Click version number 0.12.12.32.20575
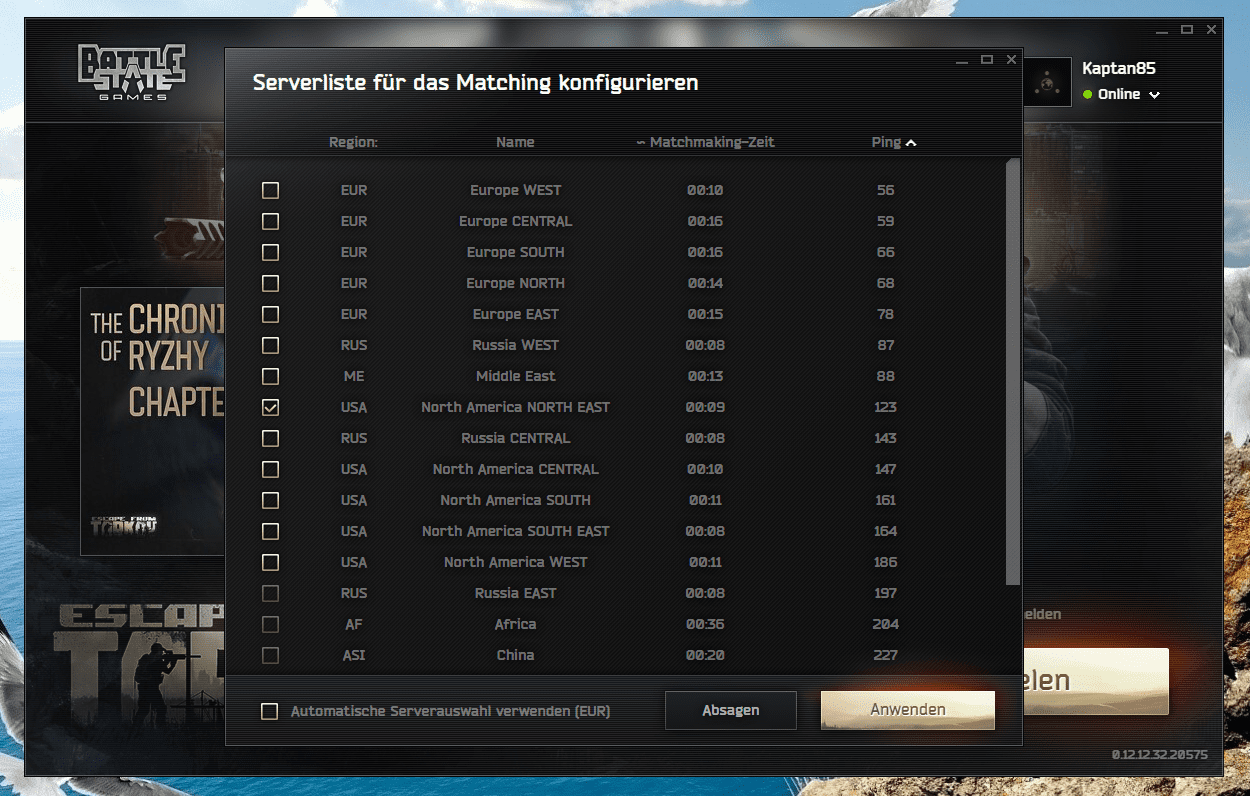 click(1159, 754)
